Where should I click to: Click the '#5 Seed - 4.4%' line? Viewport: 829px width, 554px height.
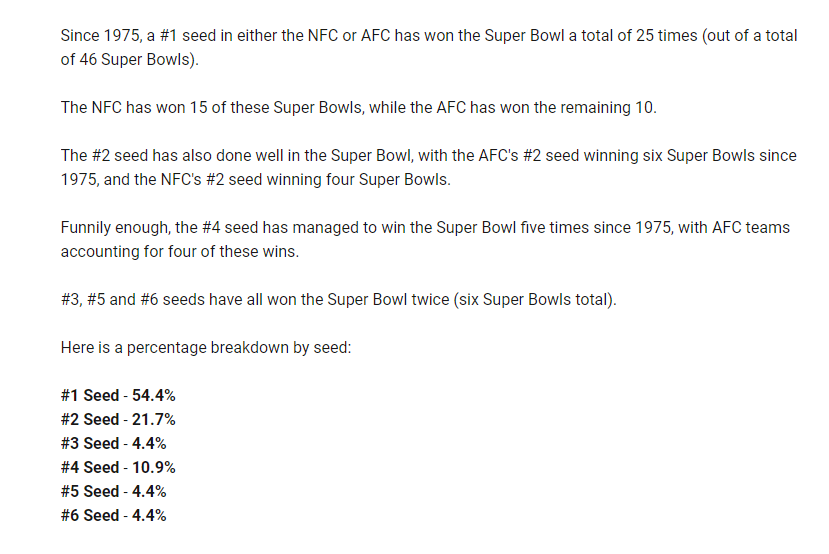(114, 491)
